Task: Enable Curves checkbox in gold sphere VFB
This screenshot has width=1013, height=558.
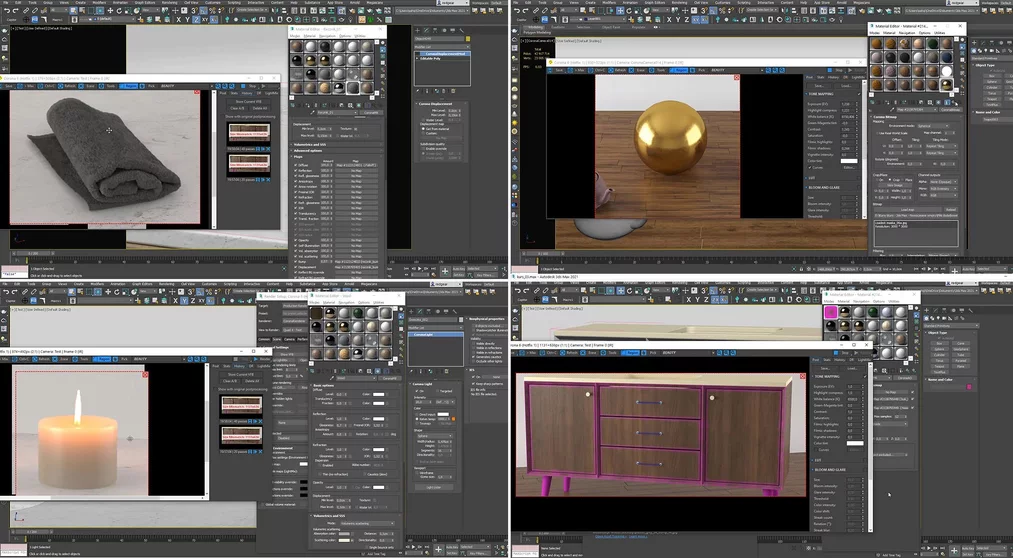Action: click(809, 167)
